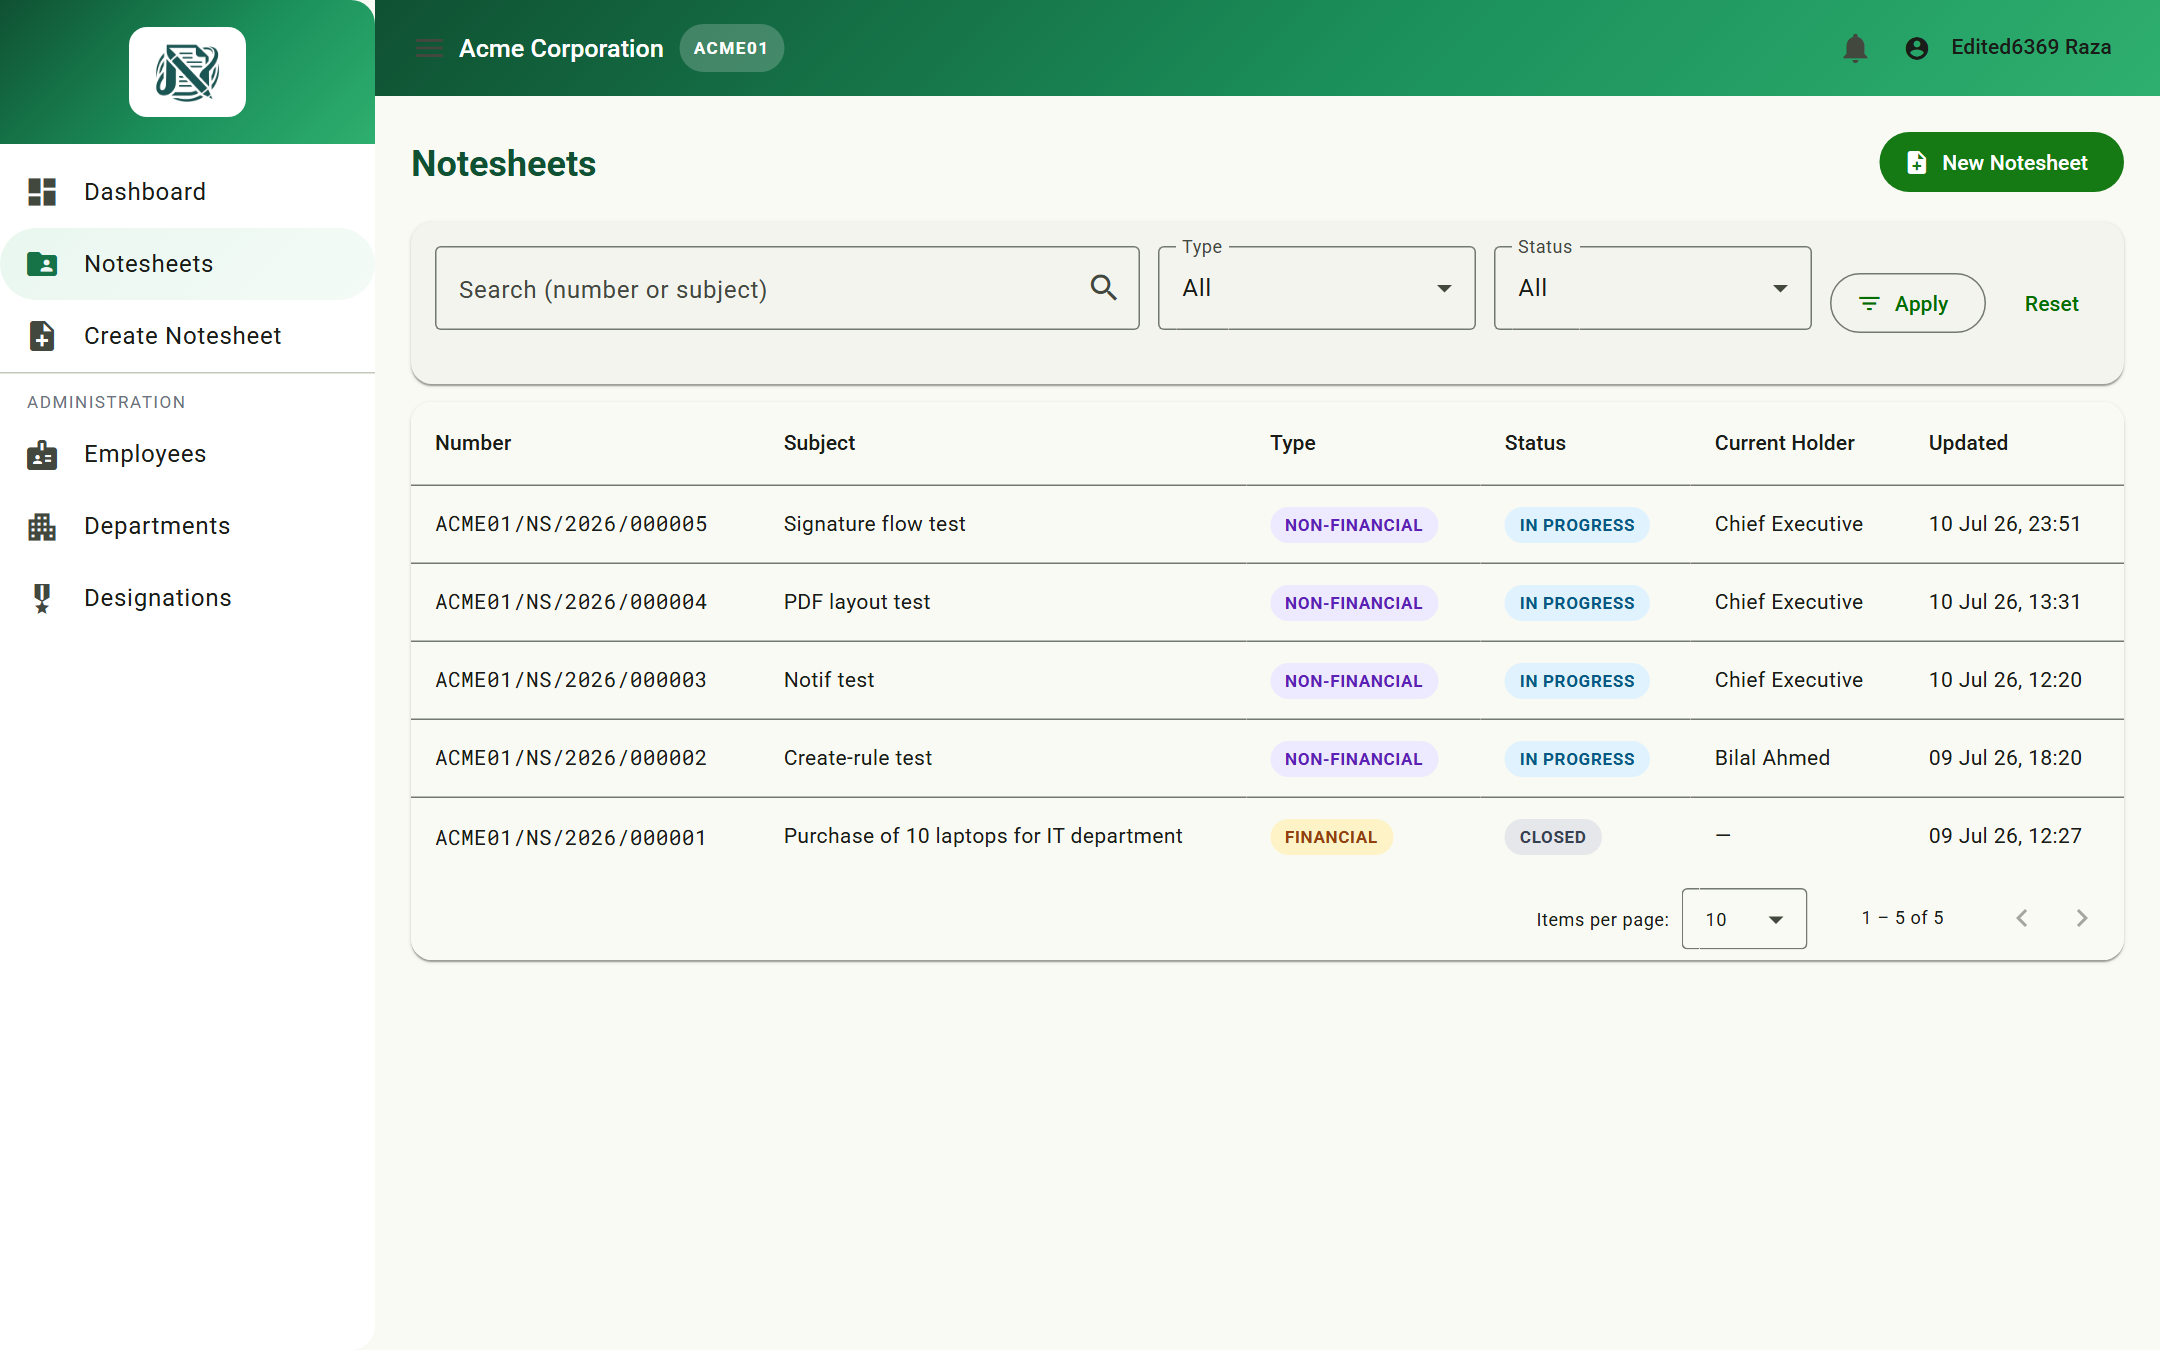
Task: Click the Number column header
Action: click(473, 443)
